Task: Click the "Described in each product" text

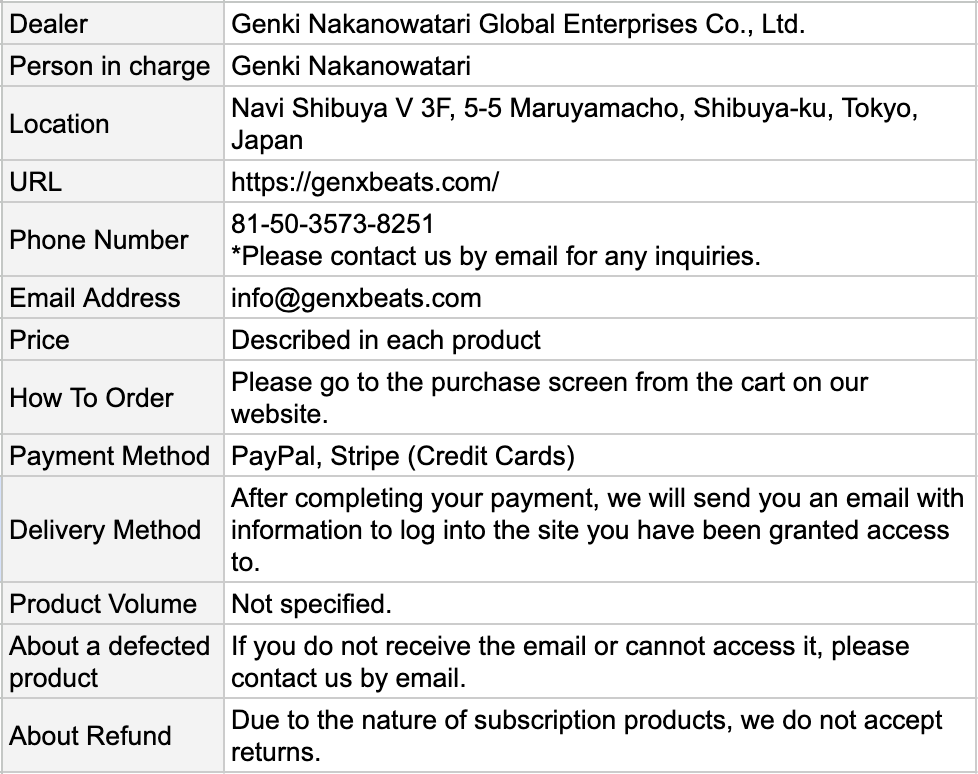Action: click(x=386, y=340)
